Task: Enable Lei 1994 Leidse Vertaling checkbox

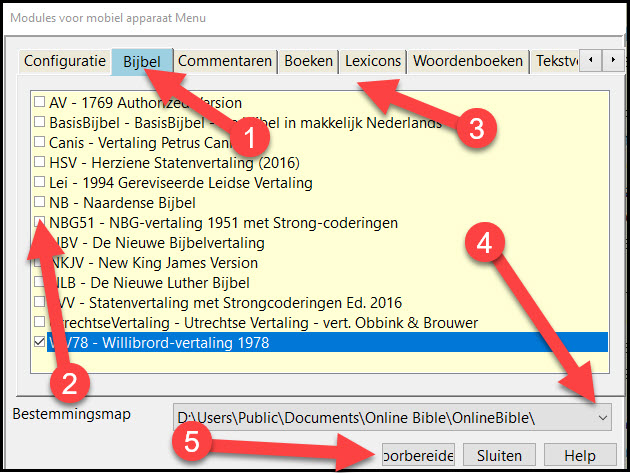Action: click(39, 182)
